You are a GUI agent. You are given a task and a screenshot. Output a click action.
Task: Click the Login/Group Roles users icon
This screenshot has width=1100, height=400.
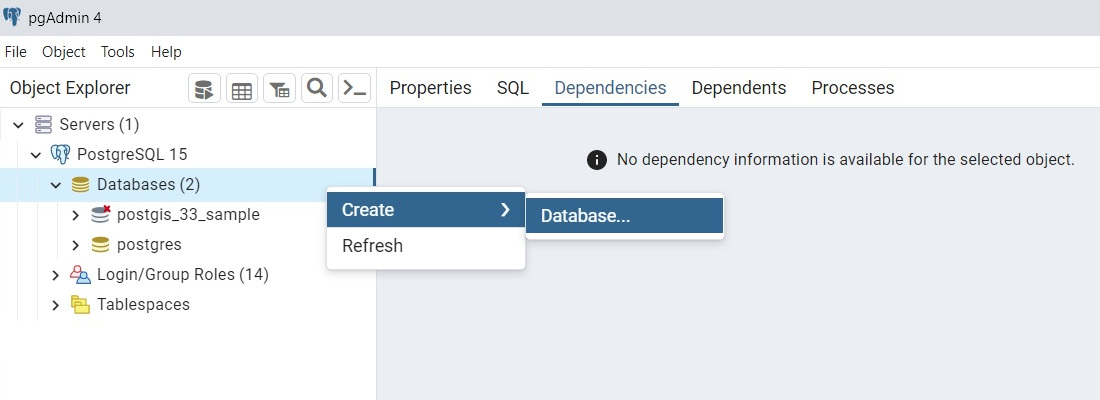pyautogui.click(x=81, y=274)
